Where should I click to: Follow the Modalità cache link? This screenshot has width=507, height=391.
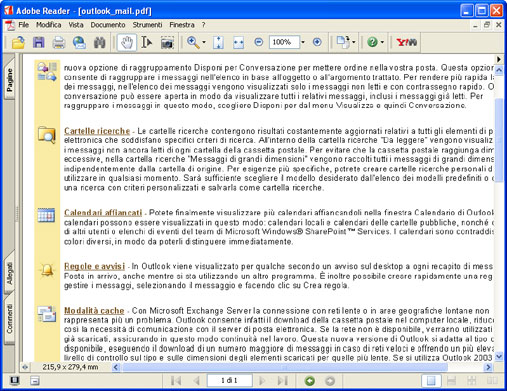94,311
